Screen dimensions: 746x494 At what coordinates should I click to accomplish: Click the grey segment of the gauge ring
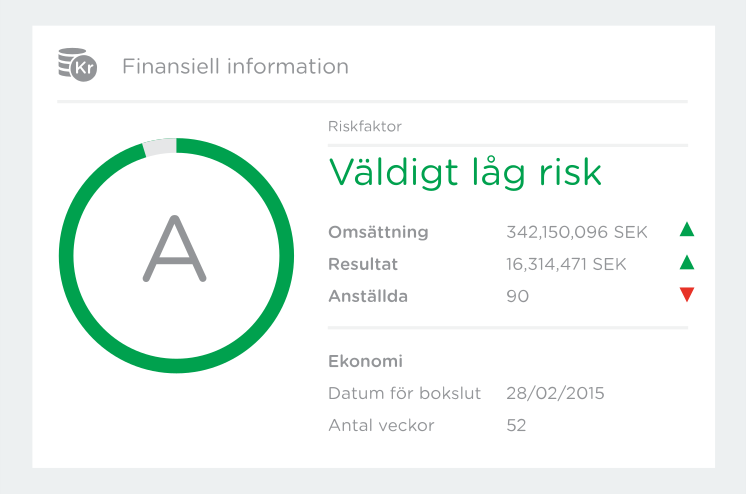pos(160,147)
